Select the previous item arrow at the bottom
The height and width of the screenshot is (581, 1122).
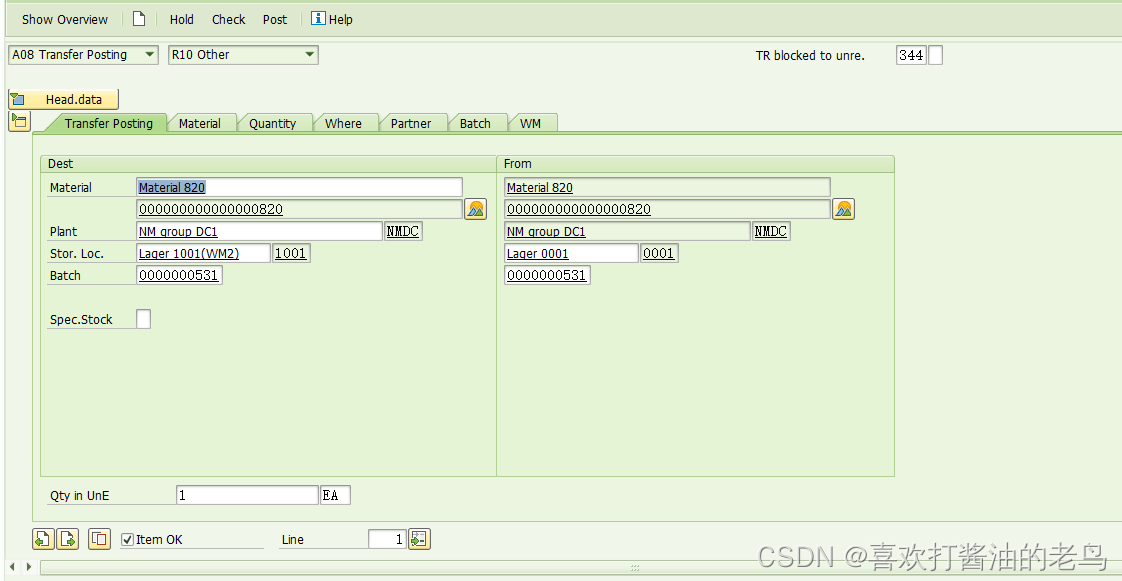point(41,538)
